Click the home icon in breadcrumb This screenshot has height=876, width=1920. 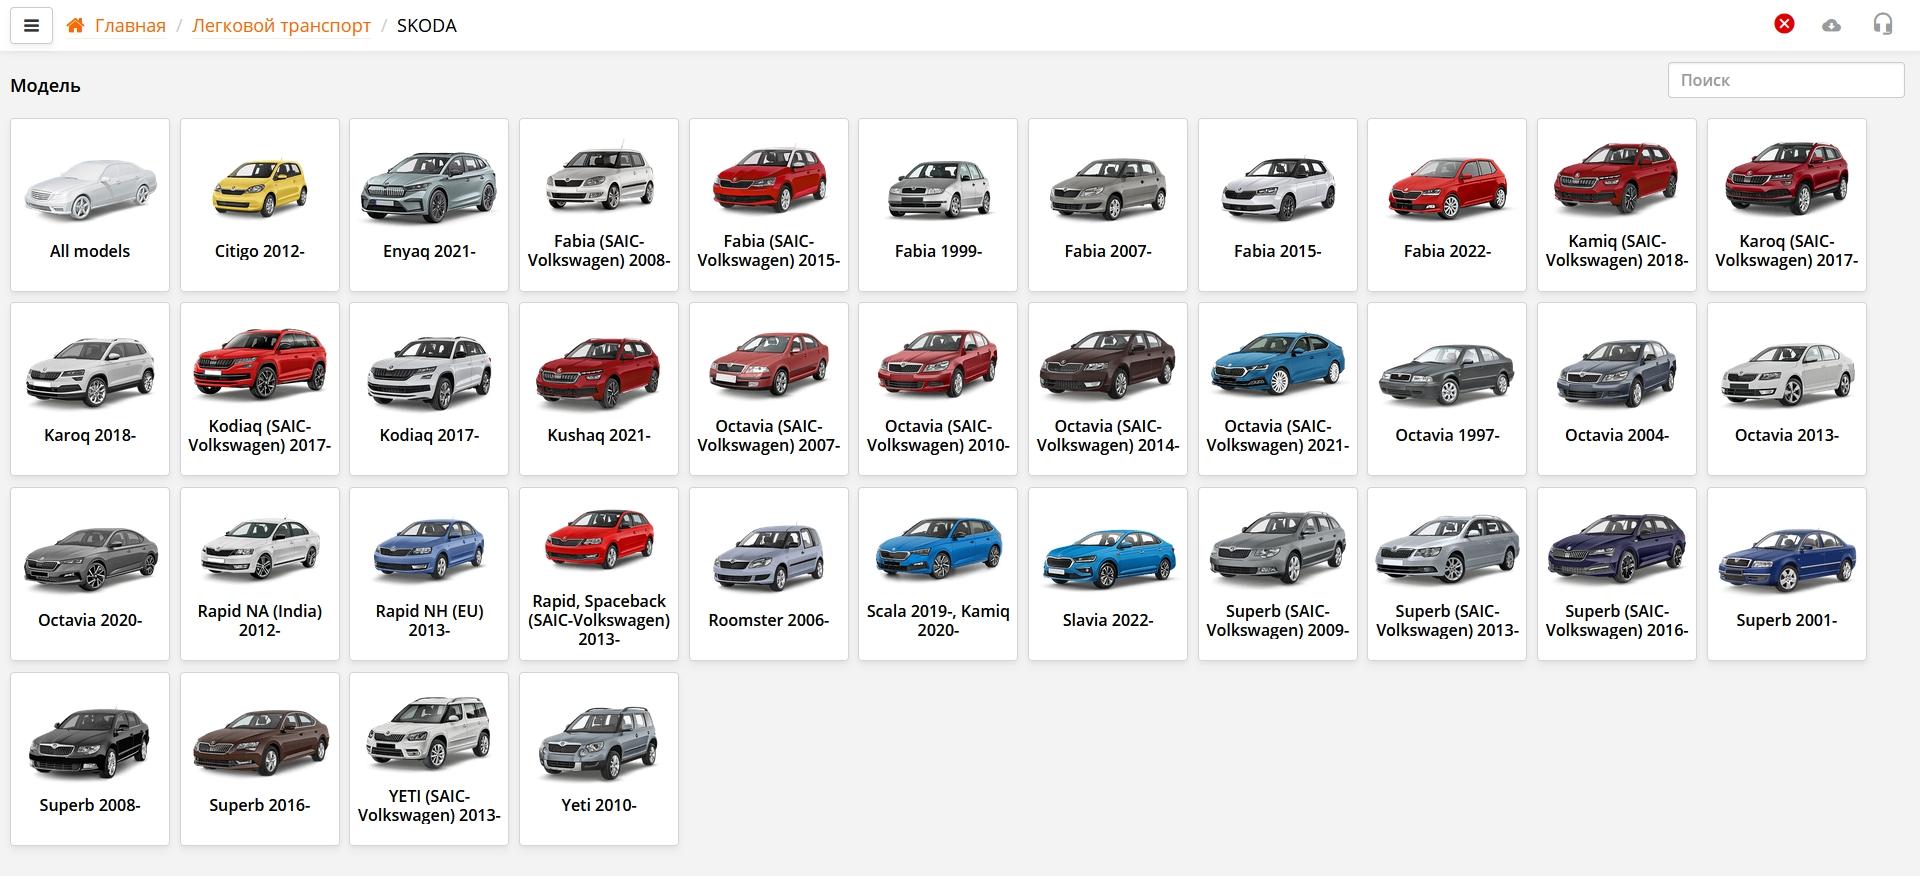pos(75,26)
